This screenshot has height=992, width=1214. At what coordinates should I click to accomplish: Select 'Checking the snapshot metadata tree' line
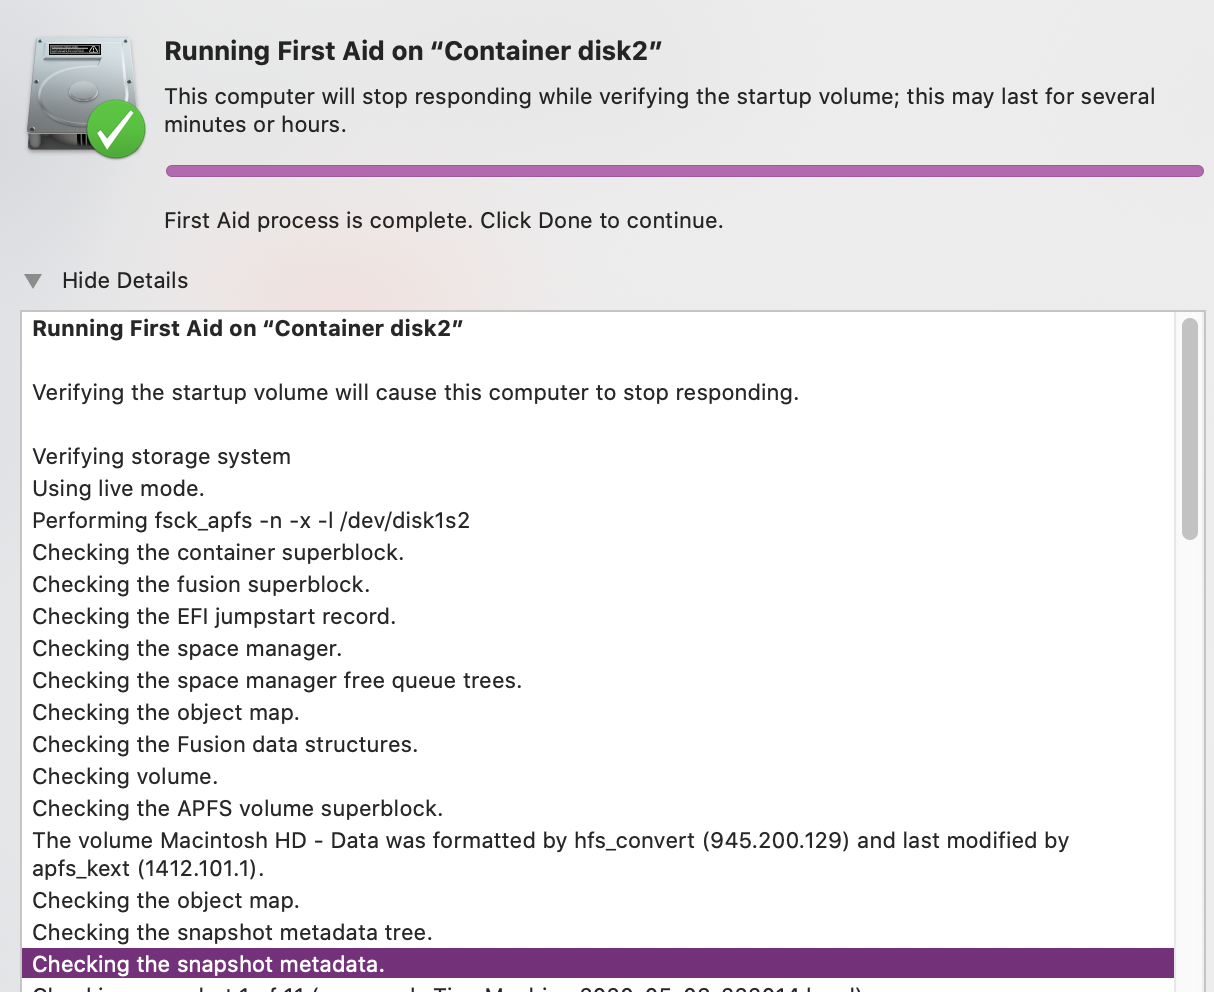[x=232, y=933]
